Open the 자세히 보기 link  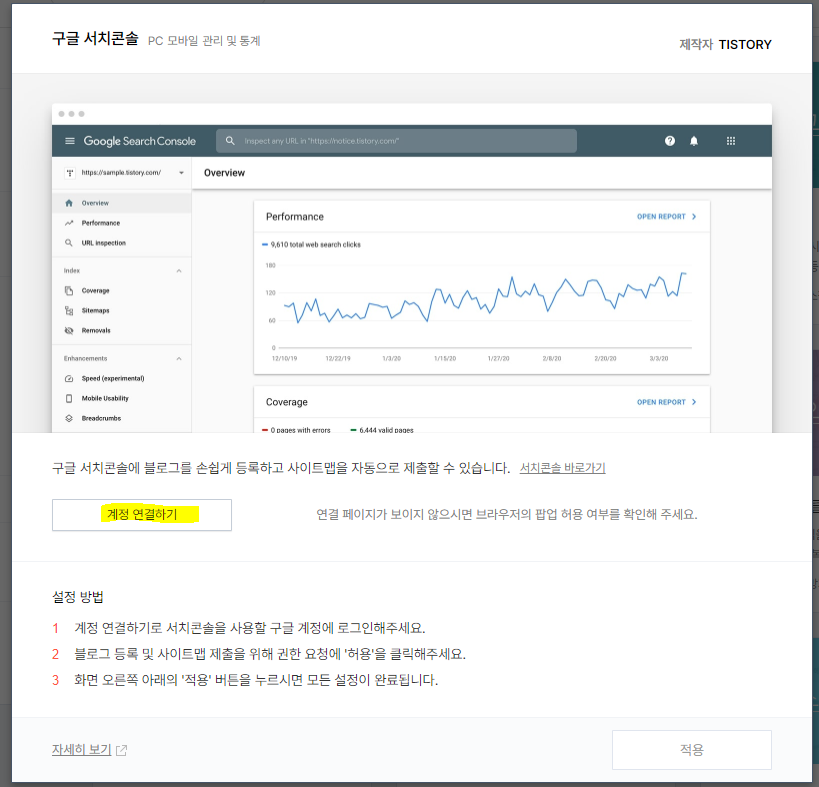[x=81, y=749]
